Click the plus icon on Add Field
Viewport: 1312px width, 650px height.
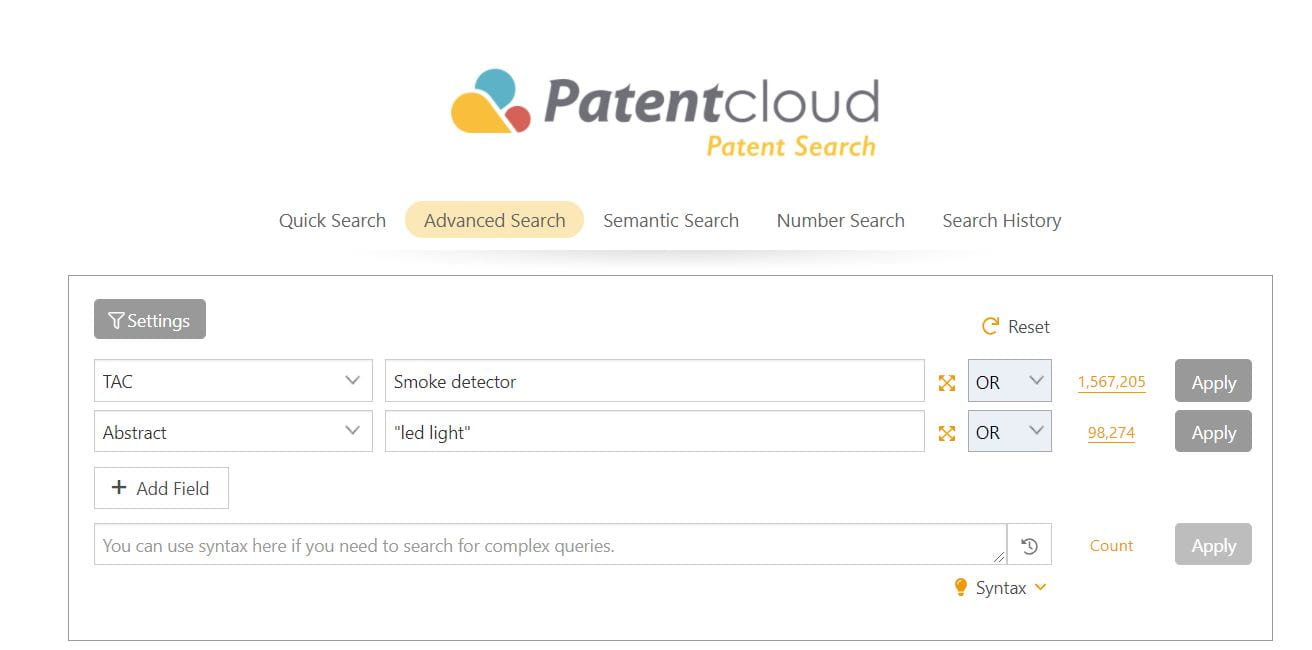(118, 488)
